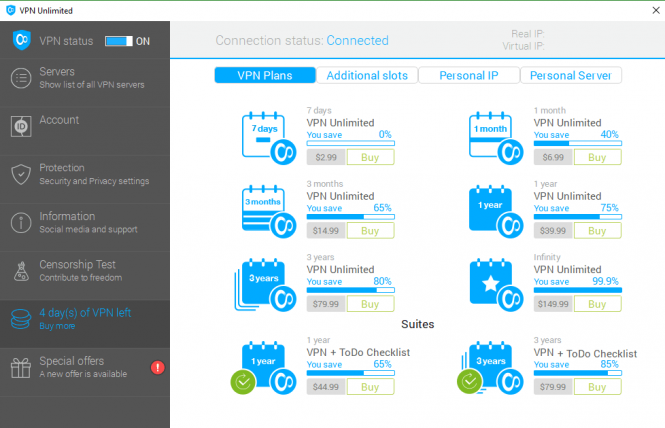Select the Infinity star calendar icon
This screenshot has width=665, height=428.
pyautogui.click(x=496, y=285)
